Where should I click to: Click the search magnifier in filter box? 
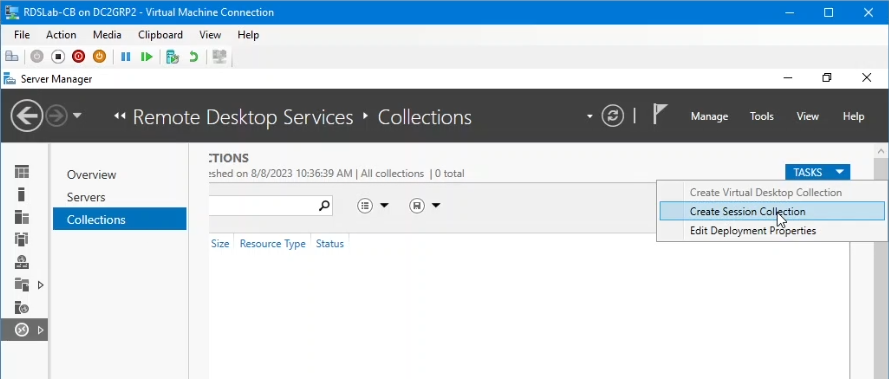(x=324, y=205)
